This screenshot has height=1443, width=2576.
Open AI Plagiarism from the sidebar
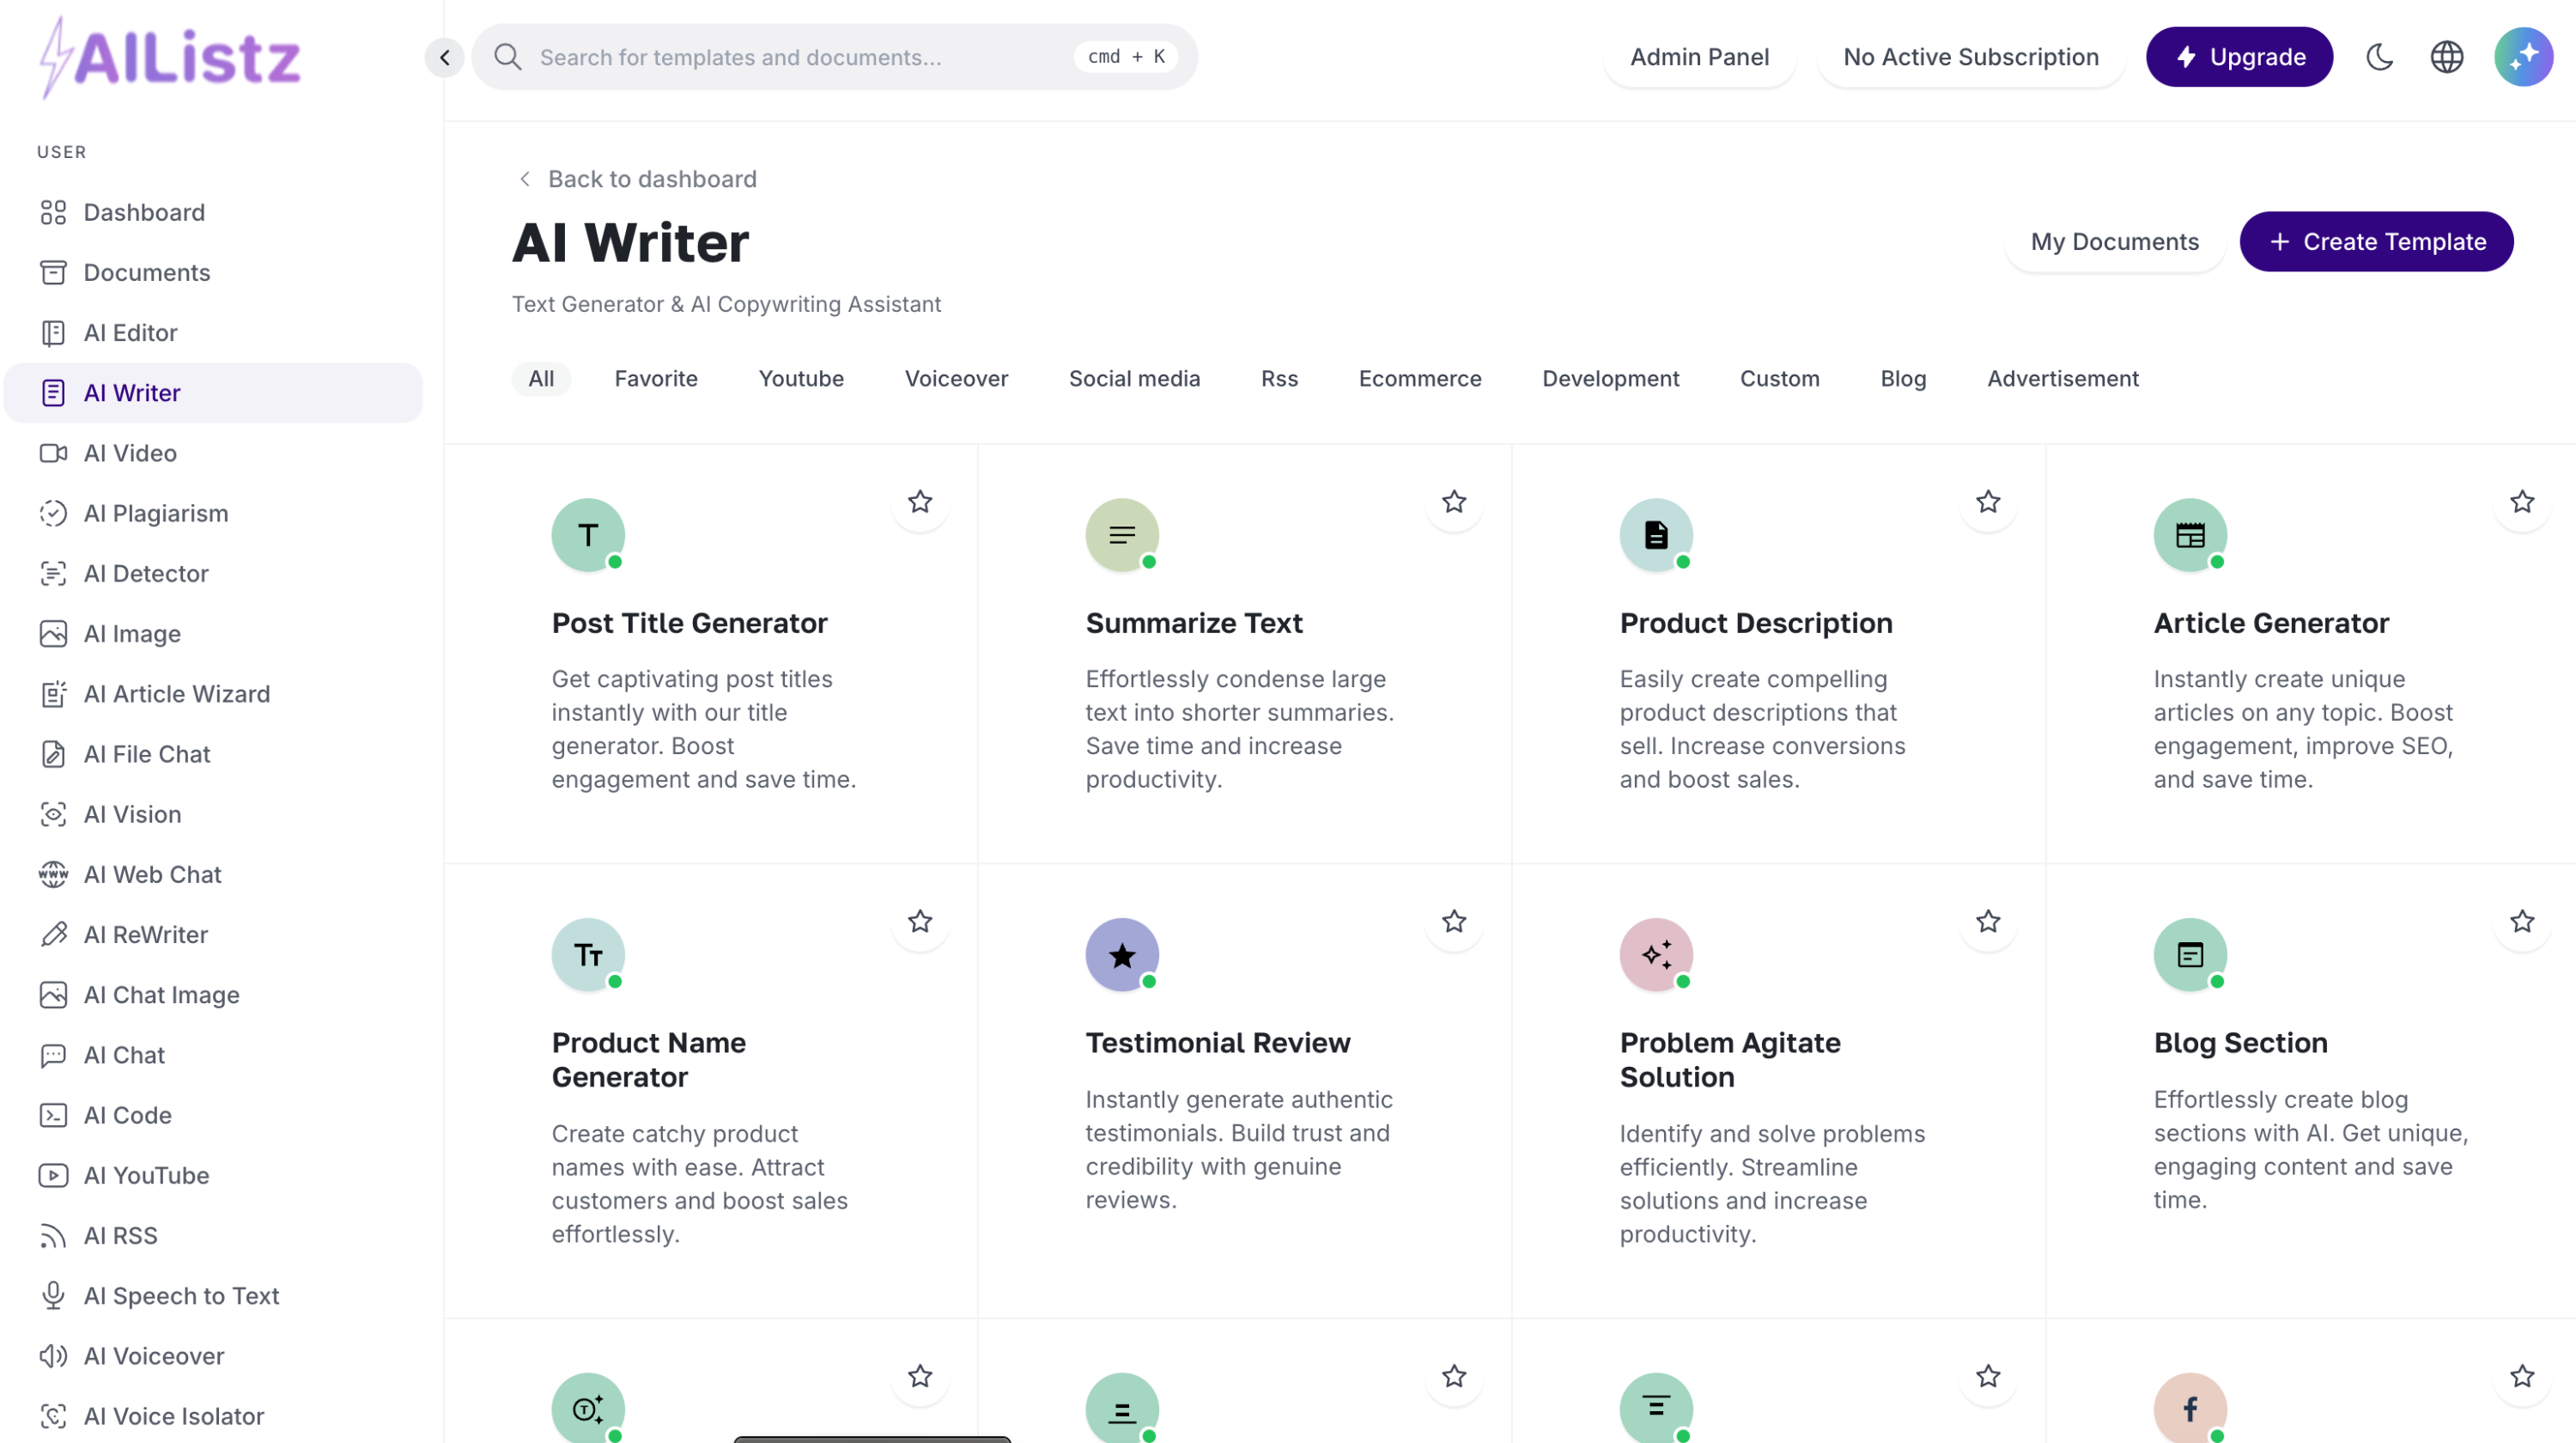click(x=155, y=513)
